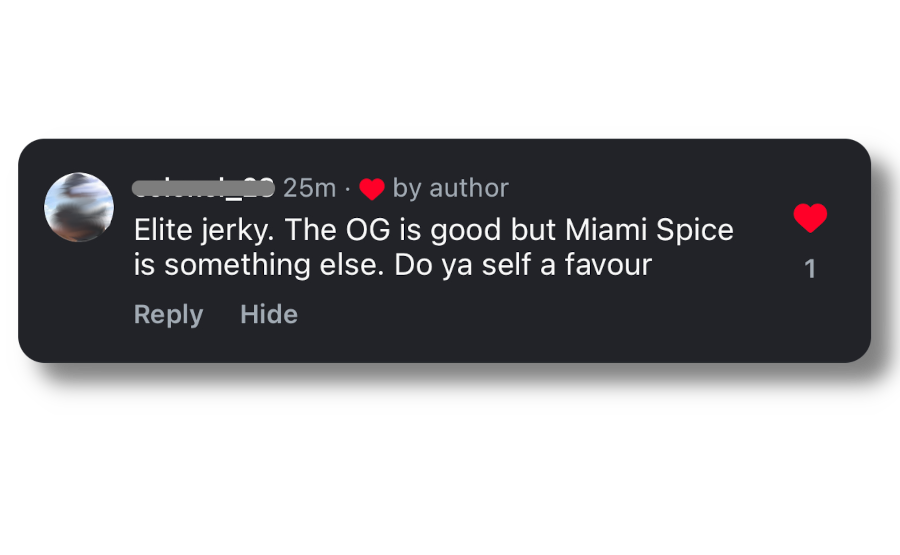Click small heart beside "by author"
The image size is (900, 555).
[x=372, y=188]
